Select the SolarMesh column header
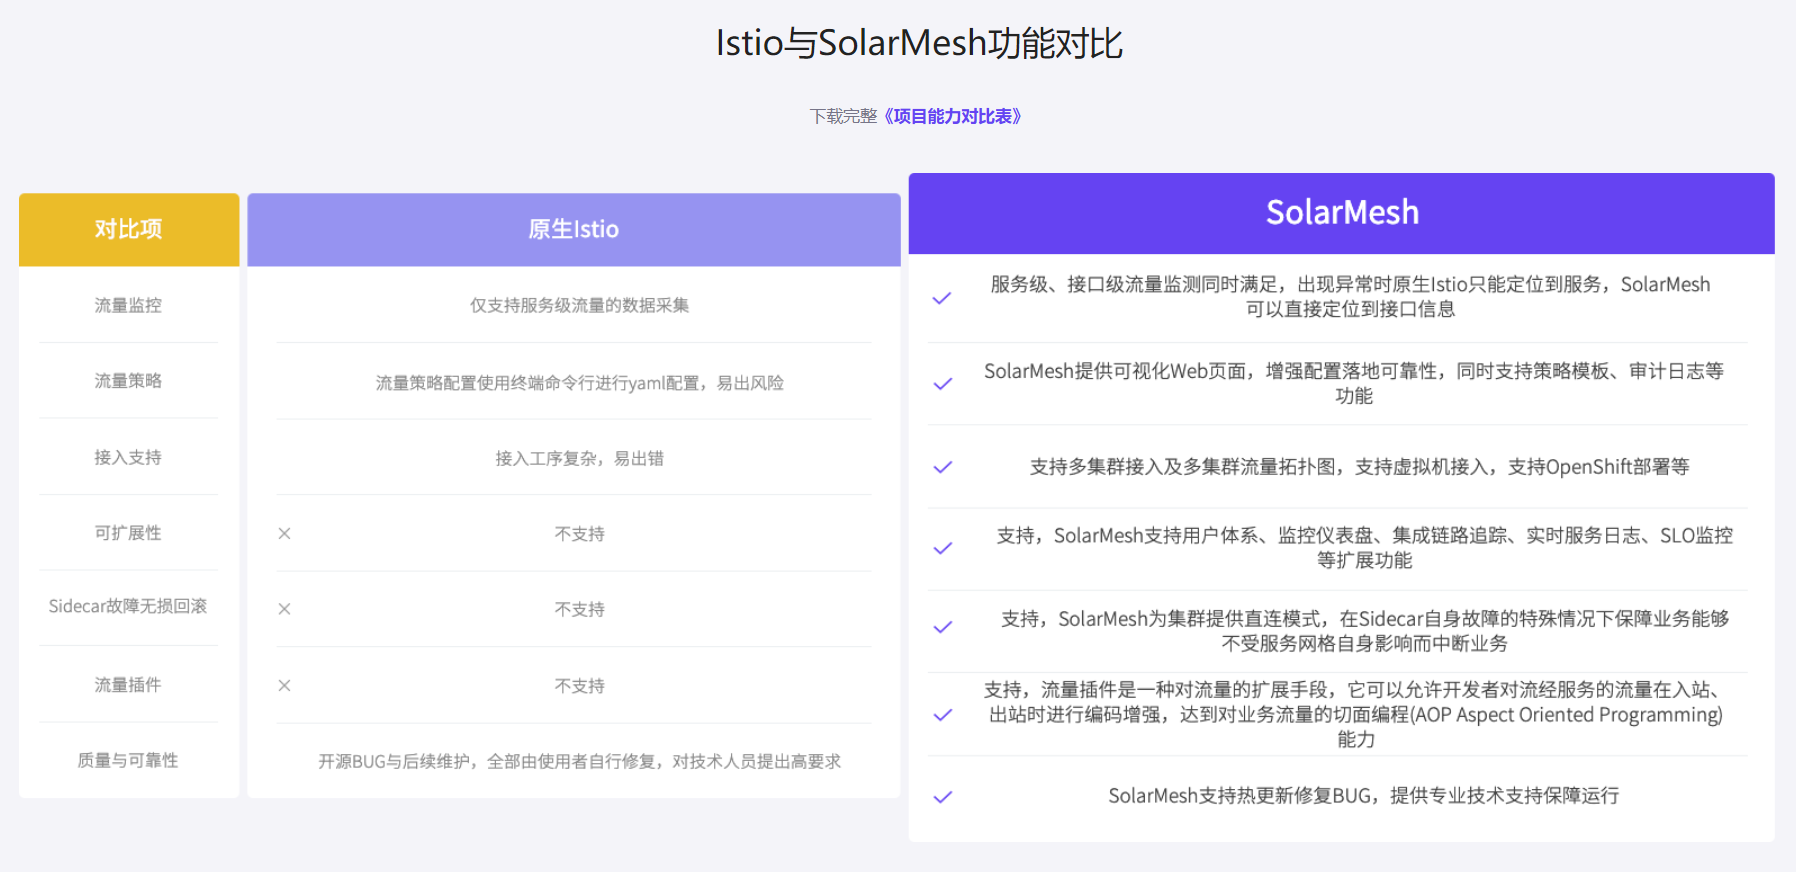1796x872 pixels. (x=1341, y=213)
